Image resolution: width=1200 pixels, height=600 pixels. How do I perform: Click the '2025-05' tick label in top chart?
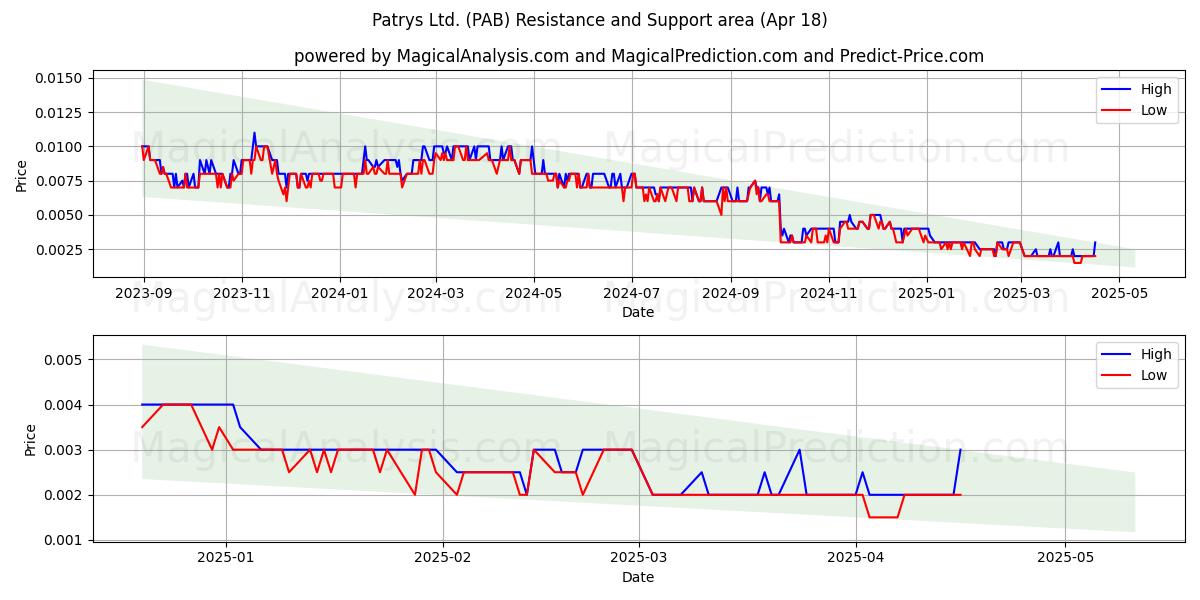click(1119, 293)
